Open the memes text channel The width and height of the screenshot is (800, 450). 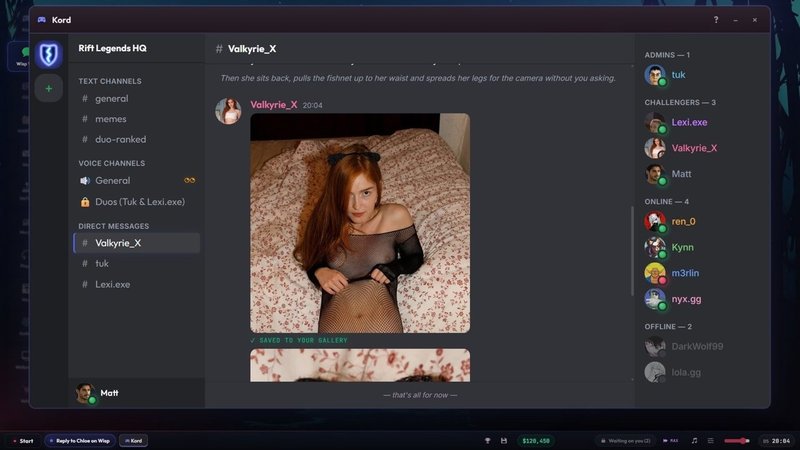pos(137,119)
